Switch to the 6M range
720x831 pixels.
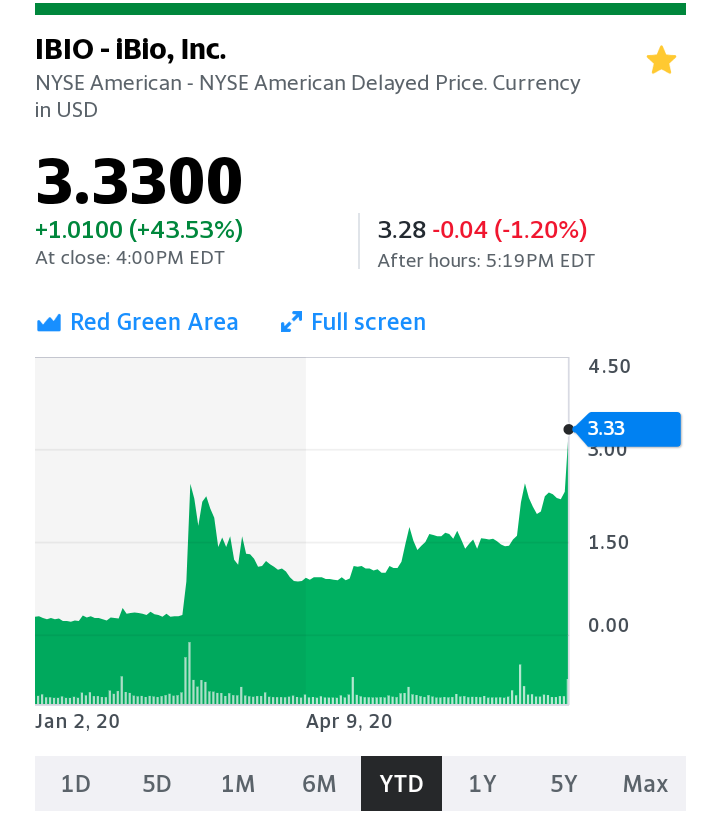tap(319, 784)
